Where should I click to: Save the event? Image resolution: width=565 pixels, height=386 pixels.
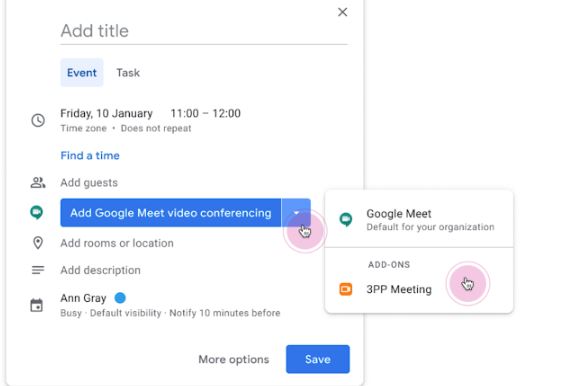(318, 359)
